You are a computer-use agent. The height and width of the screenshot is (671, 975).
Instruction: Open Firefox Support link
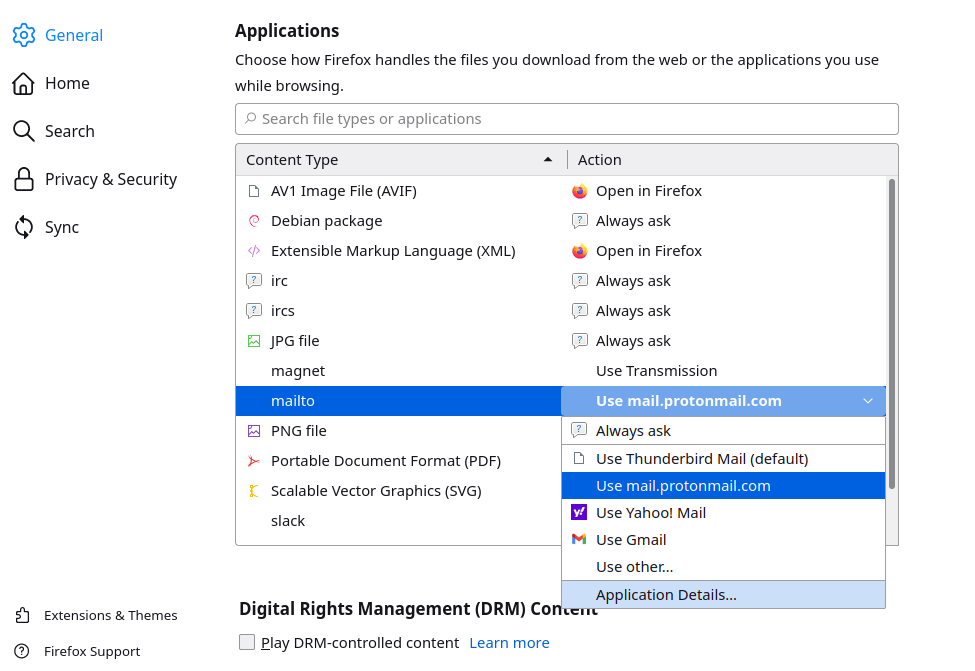[92, 651]
